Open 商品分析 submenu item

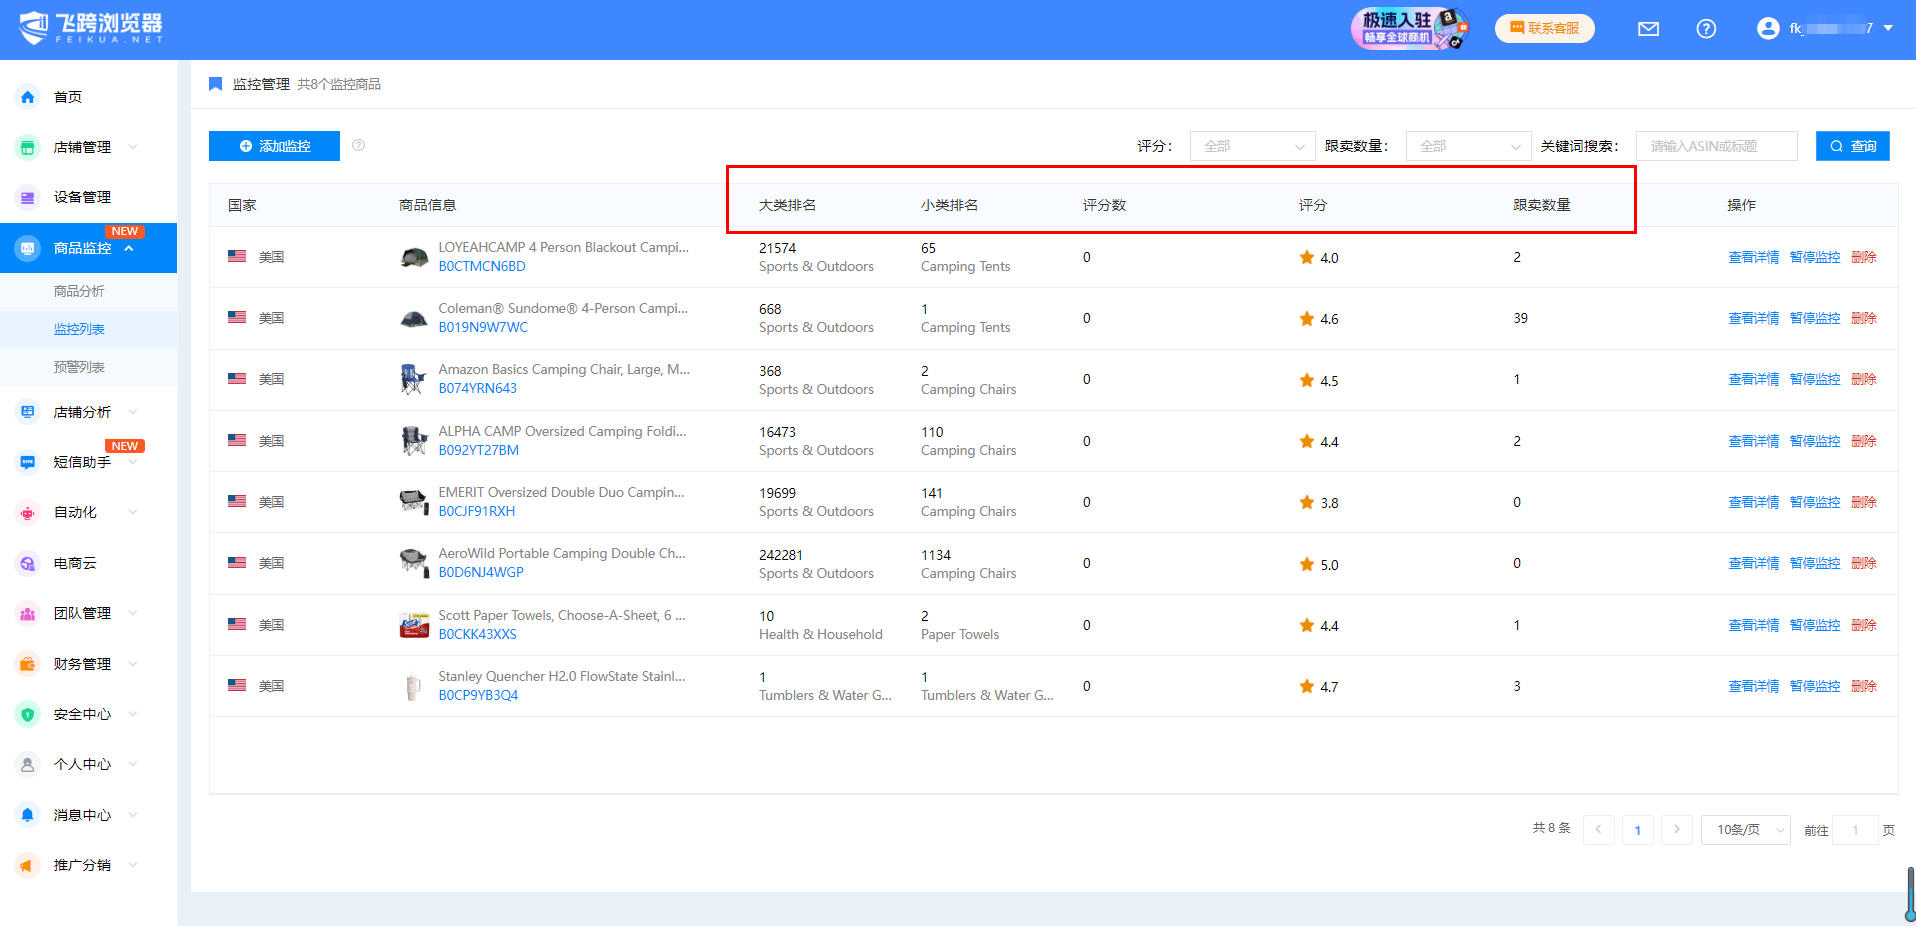pyautogui.click(x=79, y=291)
